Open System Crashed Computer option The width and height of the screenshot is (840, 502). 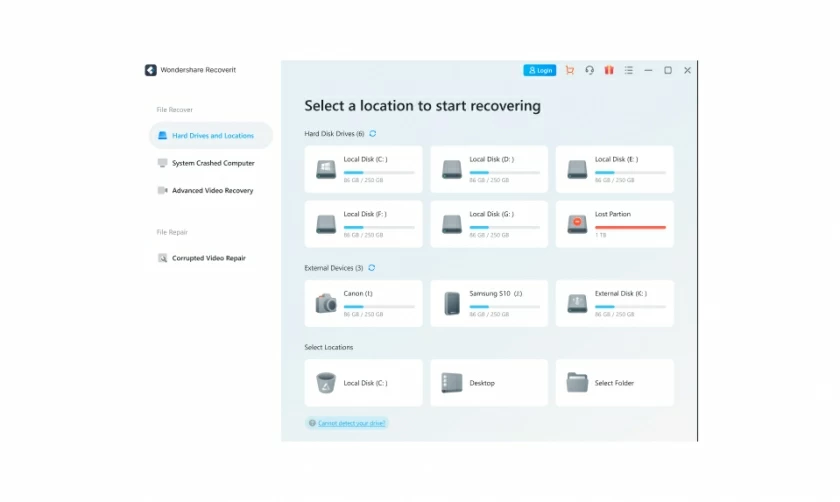pyautogui.click(x=211, y=163)
